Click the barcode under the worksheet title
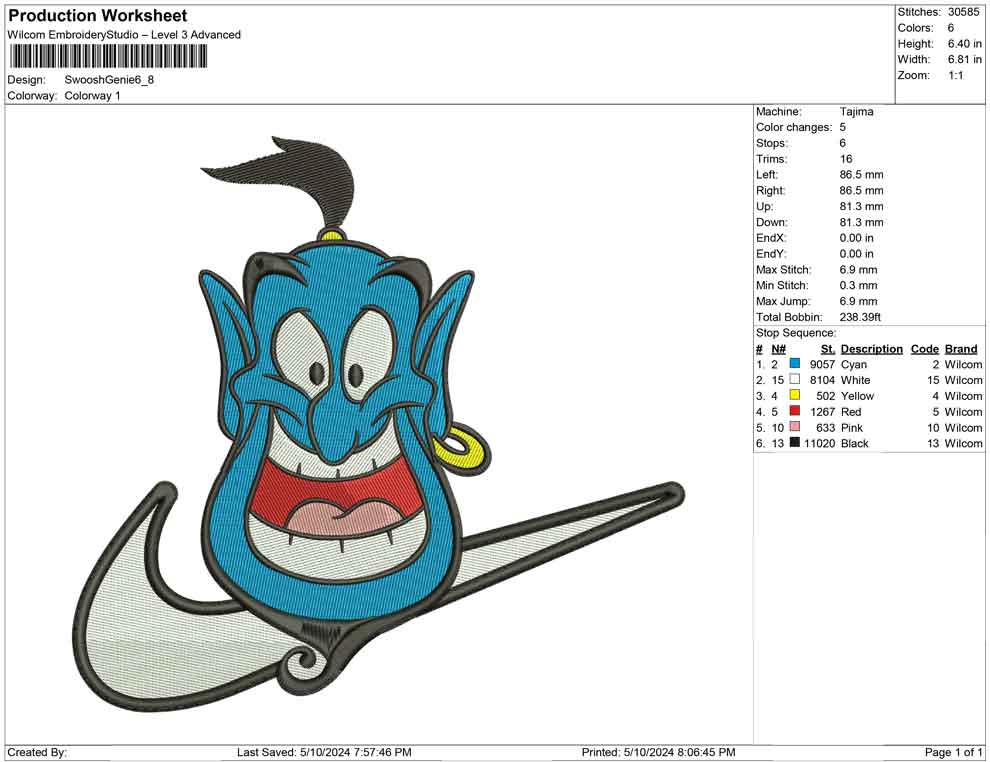 tap(108, 57)
